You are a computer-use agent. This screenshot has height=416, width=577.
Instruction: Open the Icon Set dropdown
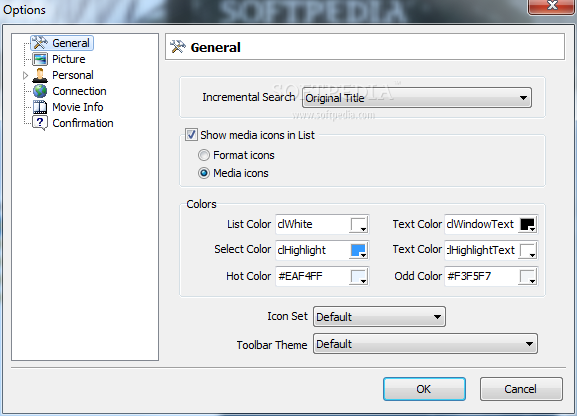tap(379, 317)
